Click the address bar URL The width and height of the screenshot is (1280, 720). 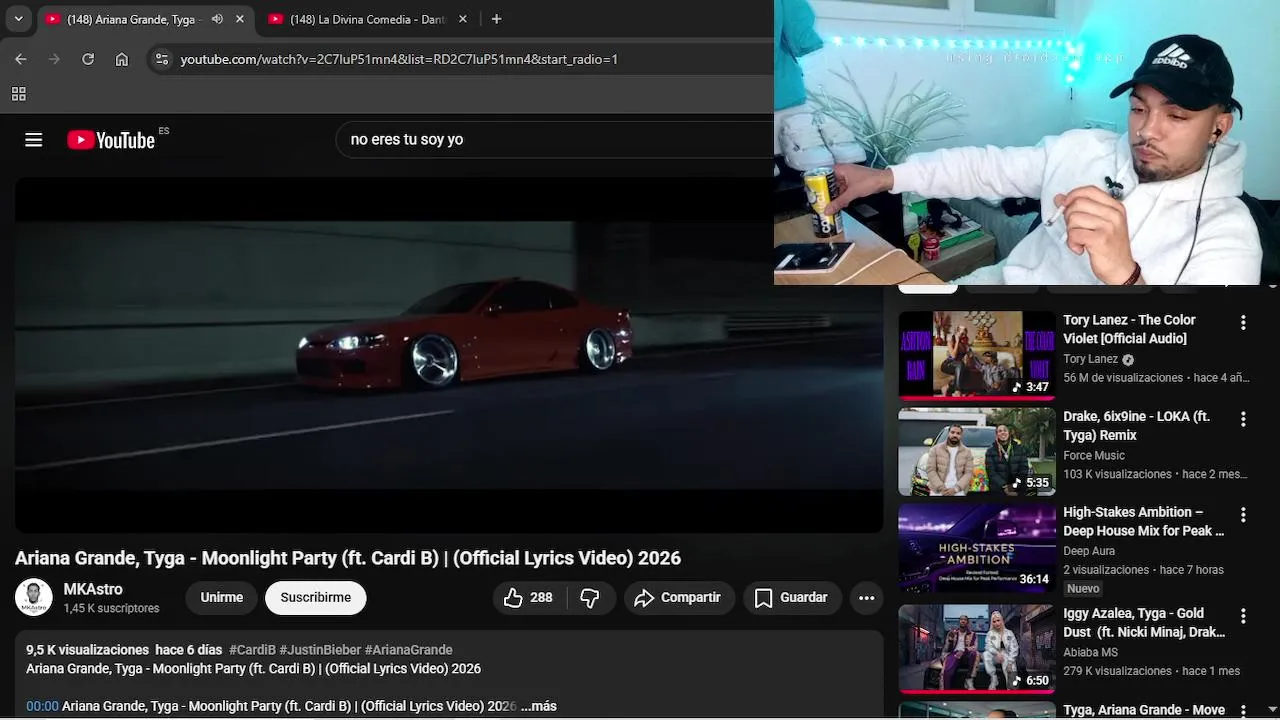[399, 59]
